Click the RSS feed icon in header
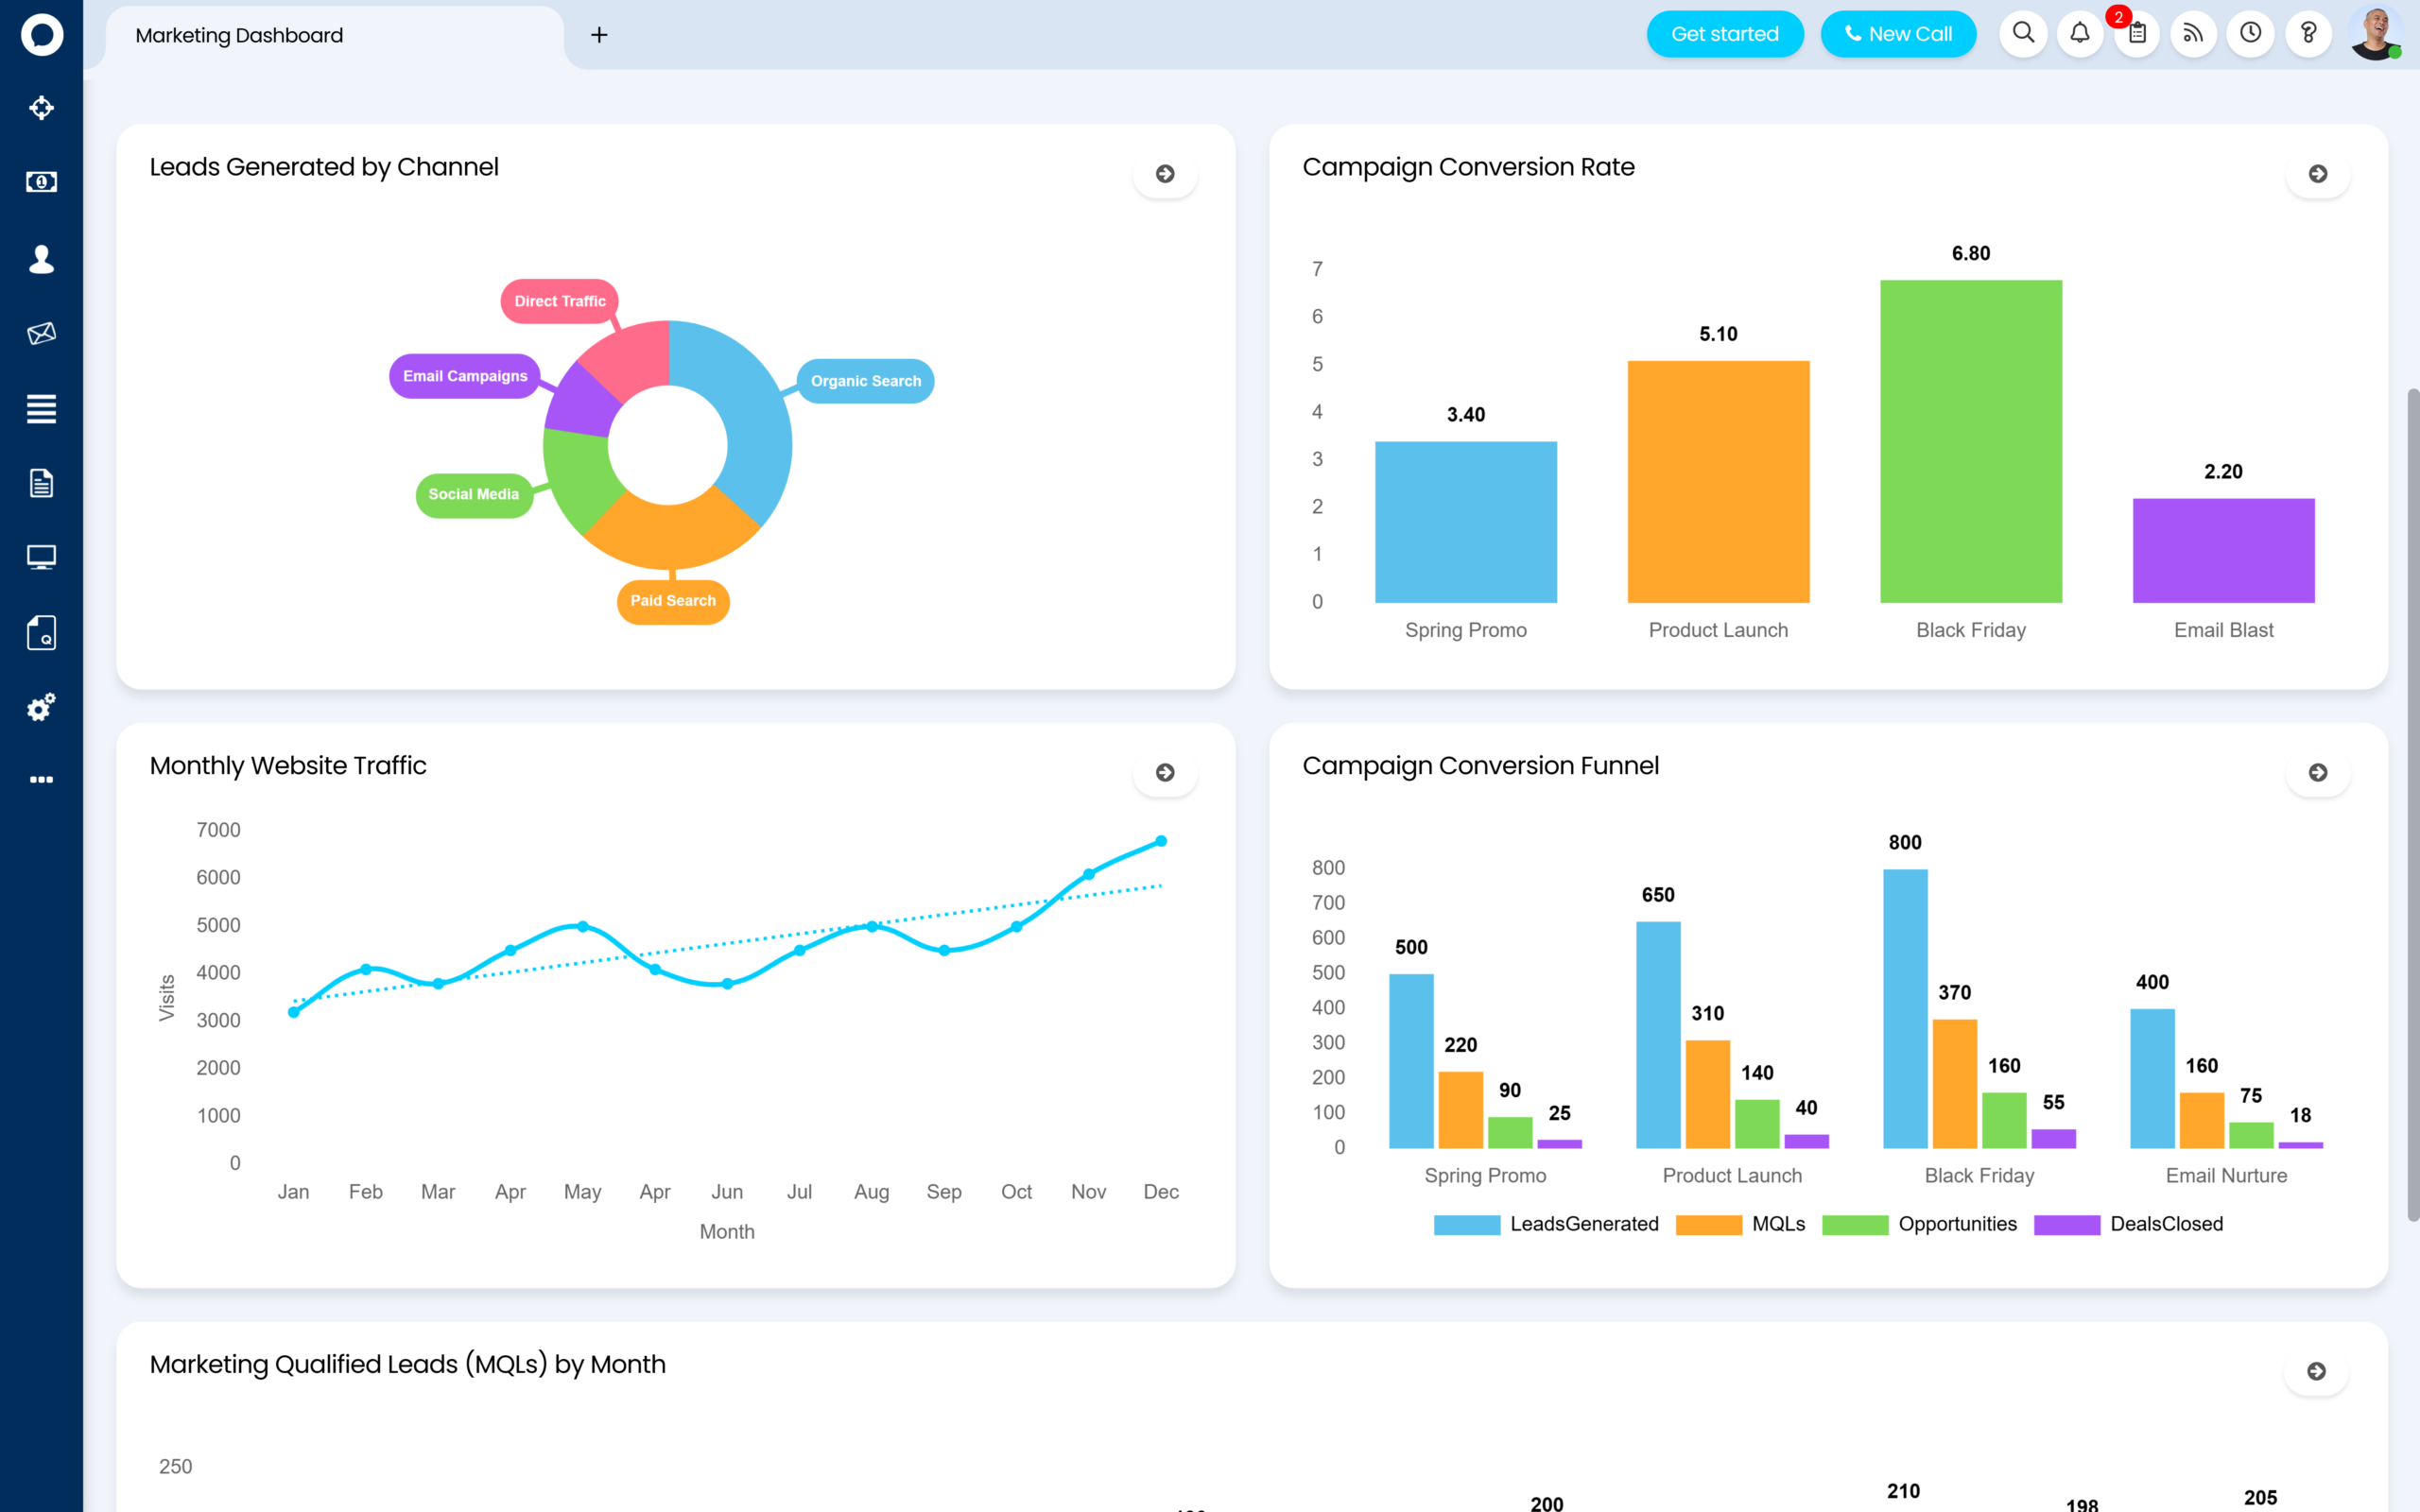This screenshot has width=2420, height=1512. [2193, 34]
